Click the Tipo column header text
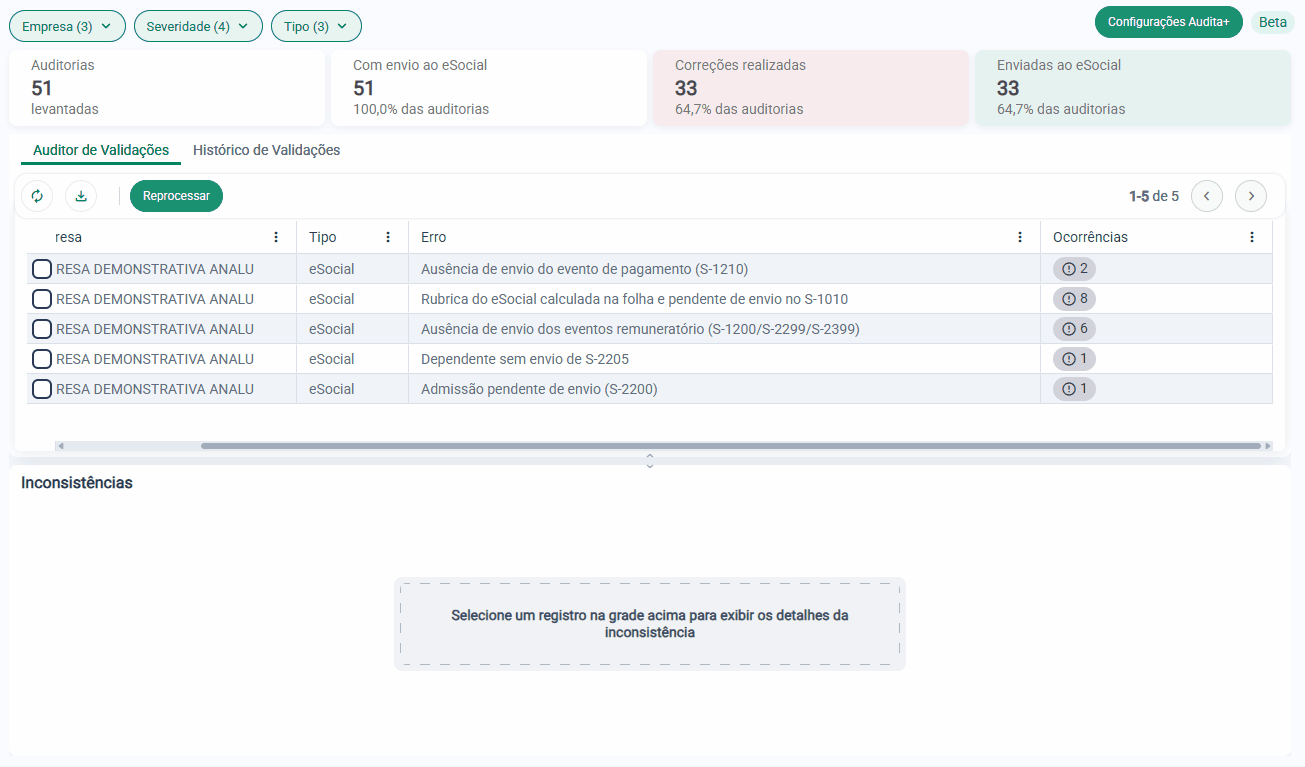This screenshot has height=767, width=1305. 323,238
